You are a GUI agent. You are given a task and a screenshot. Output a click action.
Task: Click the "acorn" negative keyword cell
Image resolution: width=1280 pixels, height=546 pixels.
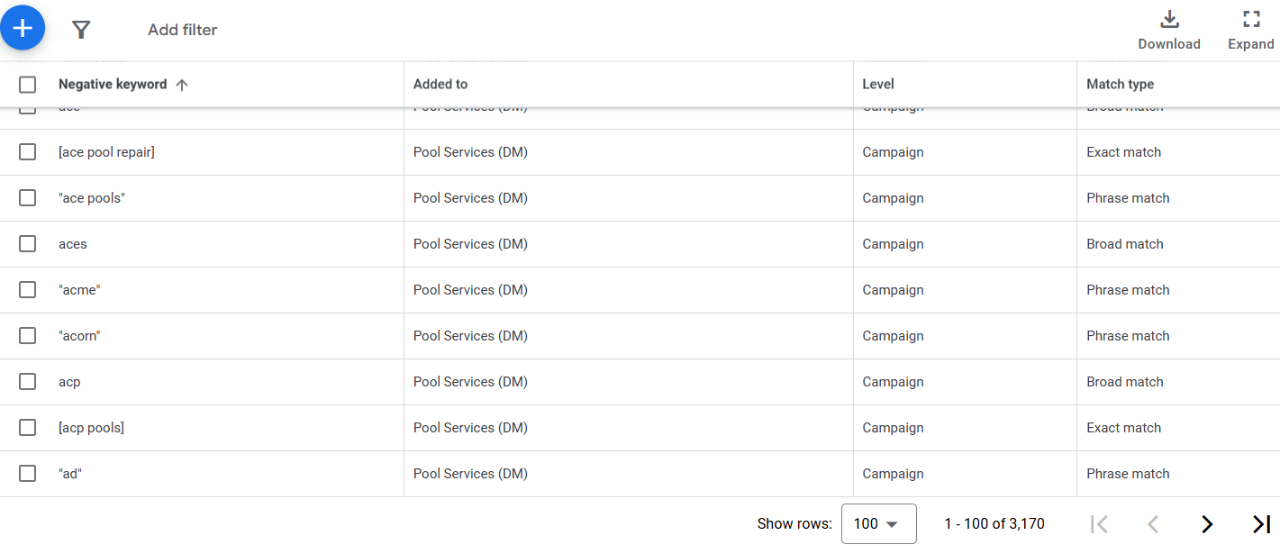80,336
